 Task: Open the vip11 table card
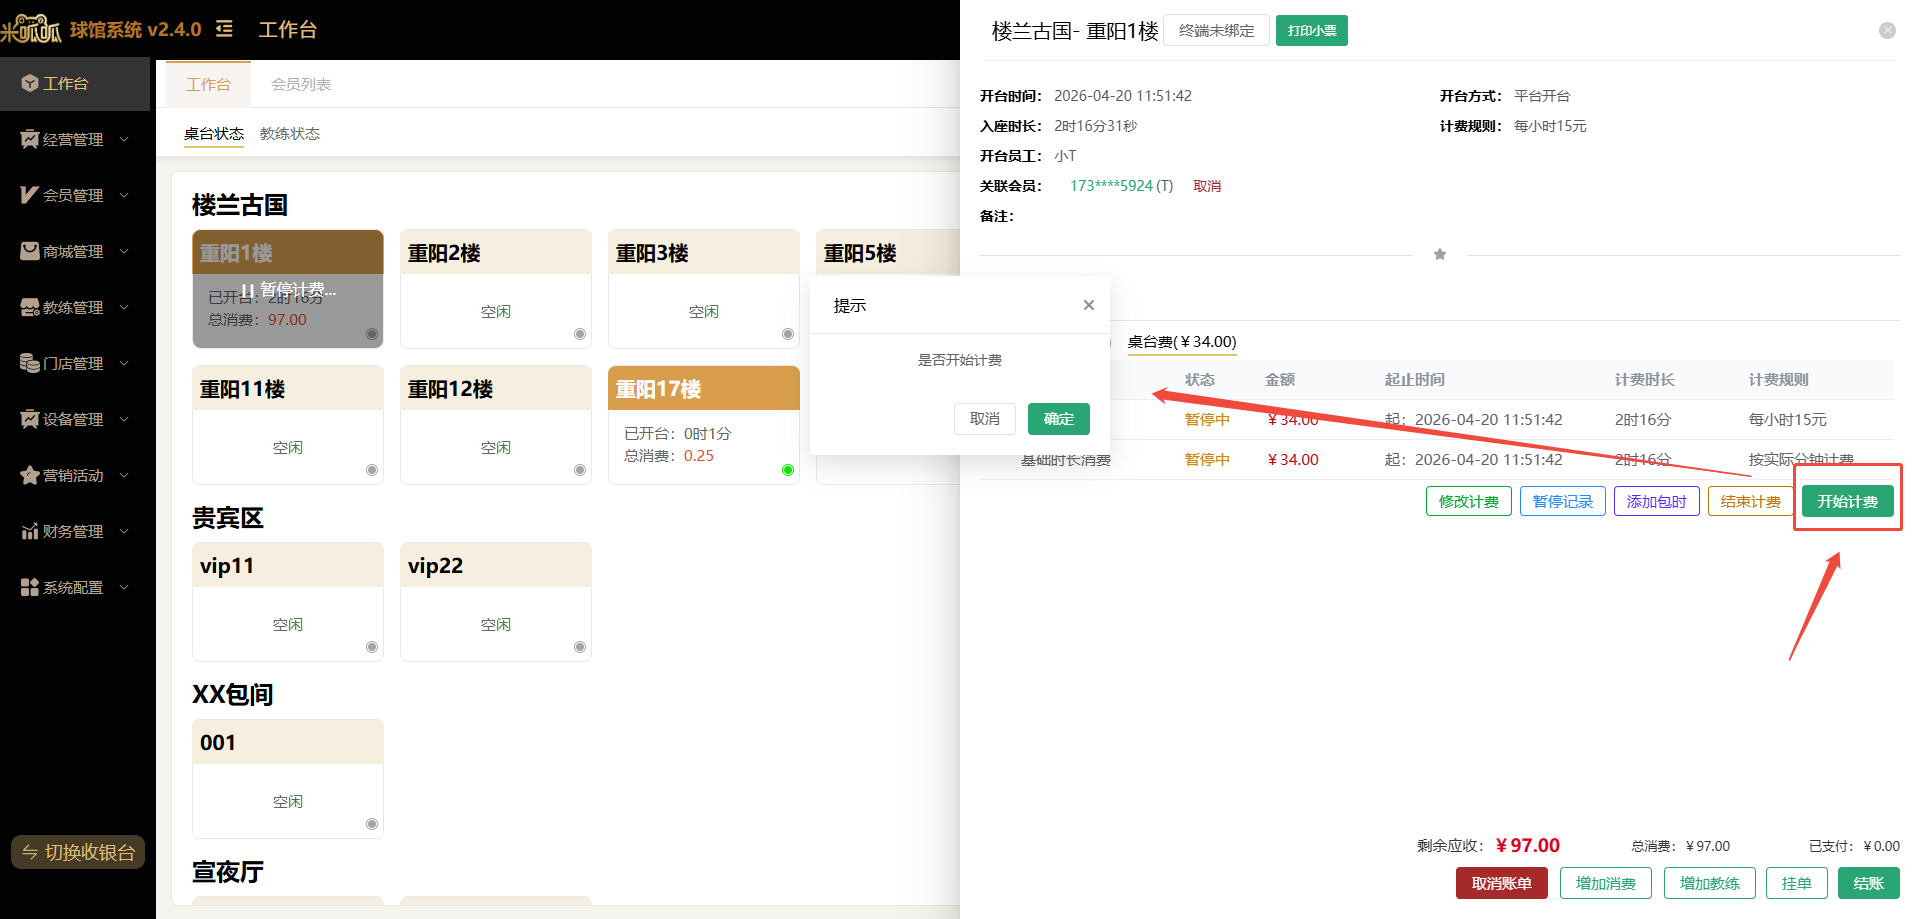tap(288, 602)
